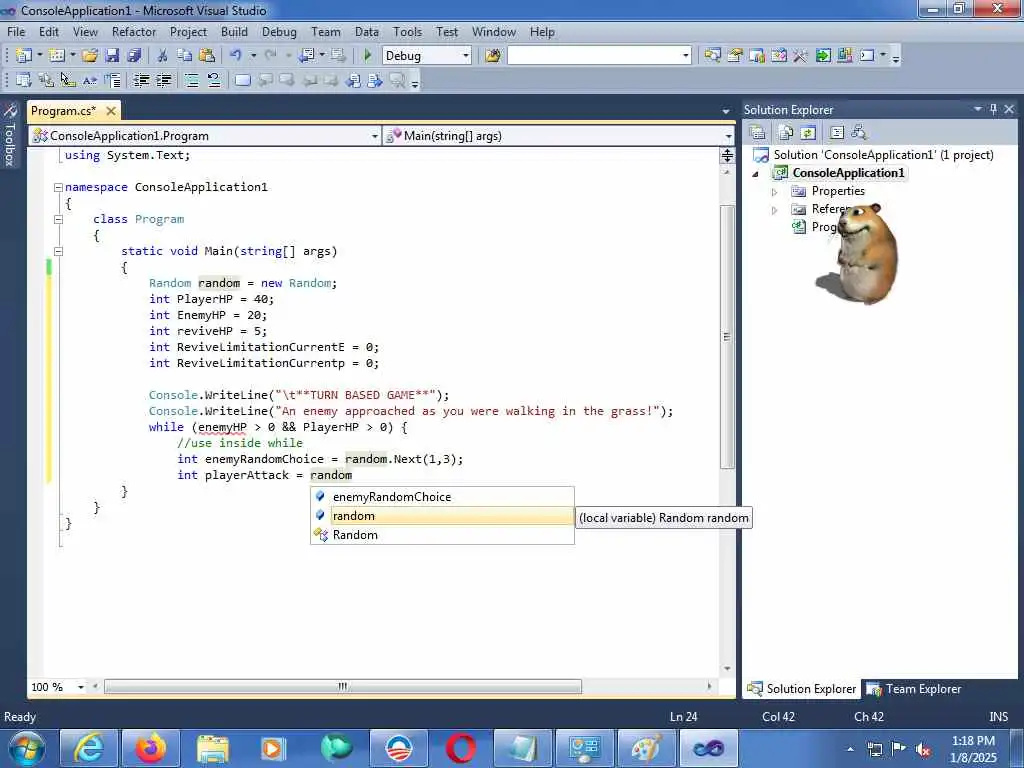The height and width of the screenshot is (768, 1024).
Task: Open the Solution Explorer window position menu
Action: [x=978, y=109]
